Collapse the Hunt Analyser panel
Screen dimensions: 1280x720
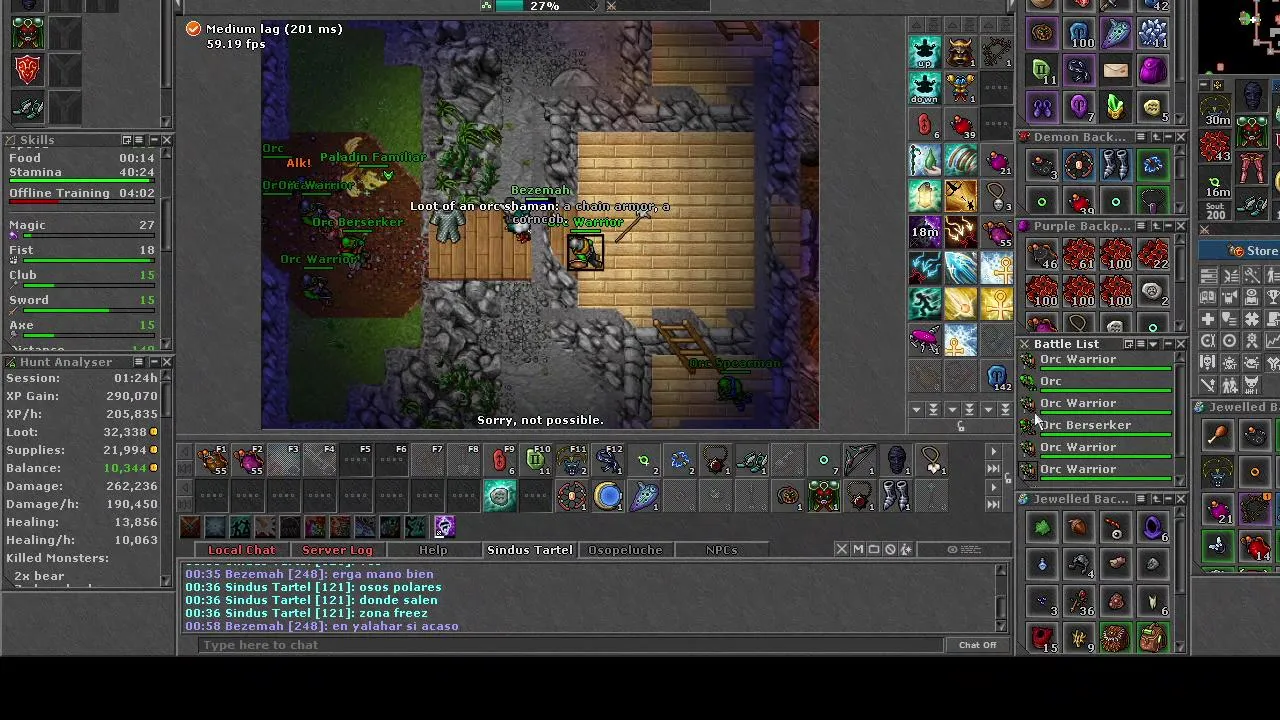coord(153,362)
